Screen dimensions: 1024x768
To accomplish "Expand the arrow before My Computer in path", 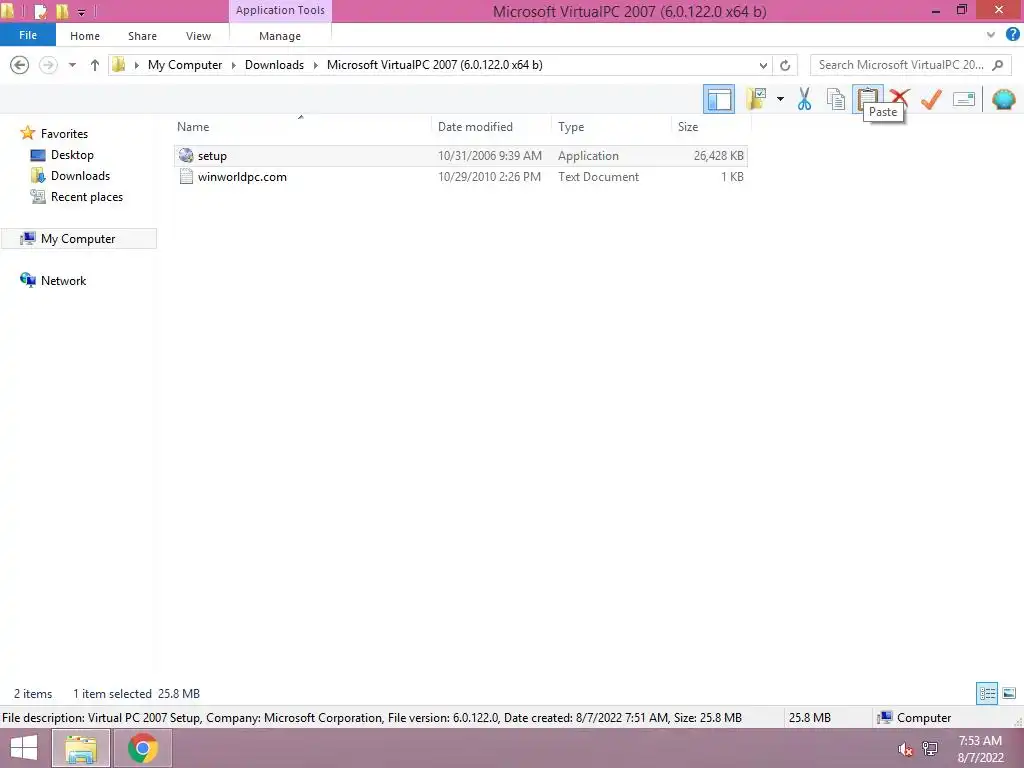I will (x=136, y=65).
